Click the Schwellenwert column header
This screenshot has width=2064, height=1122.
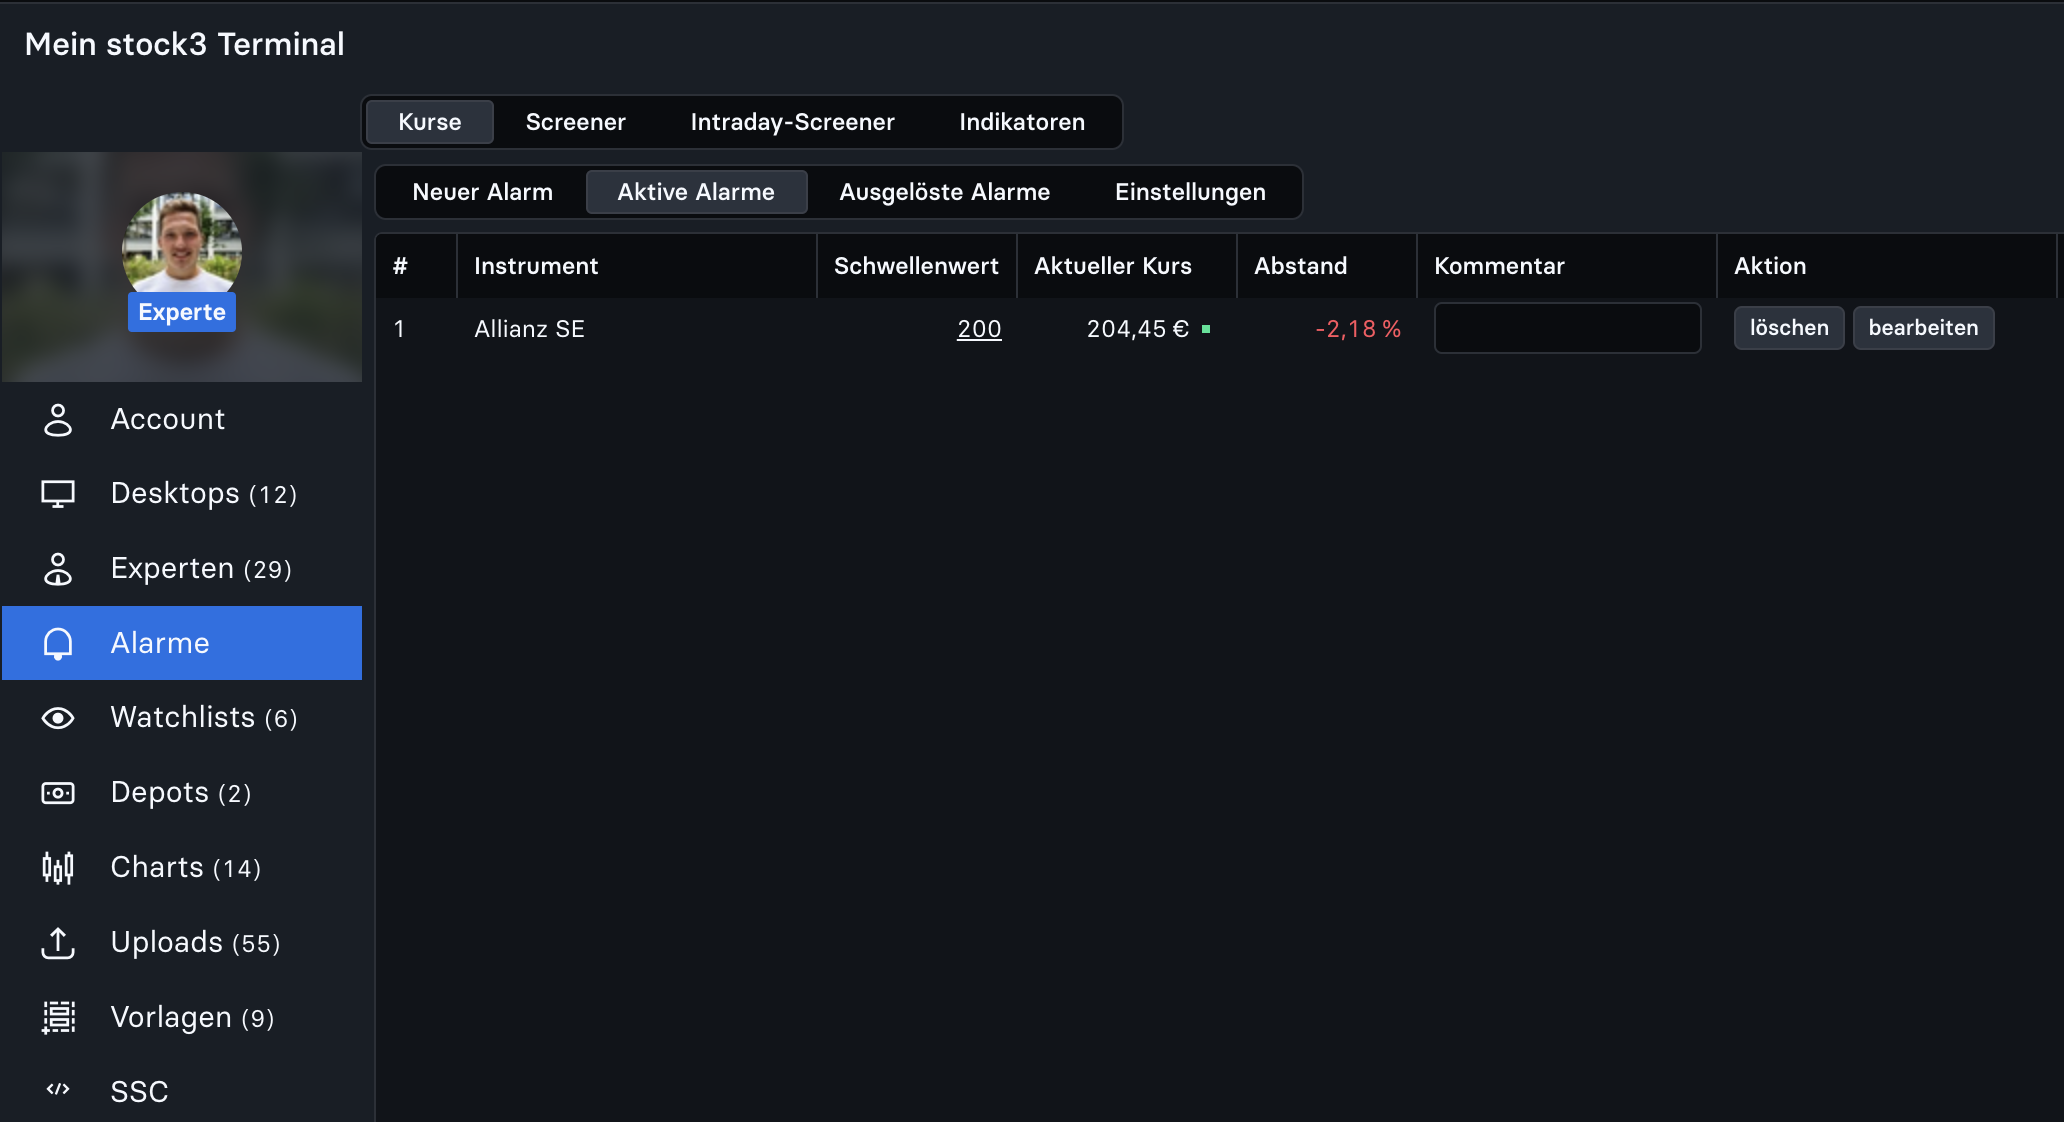916,266
